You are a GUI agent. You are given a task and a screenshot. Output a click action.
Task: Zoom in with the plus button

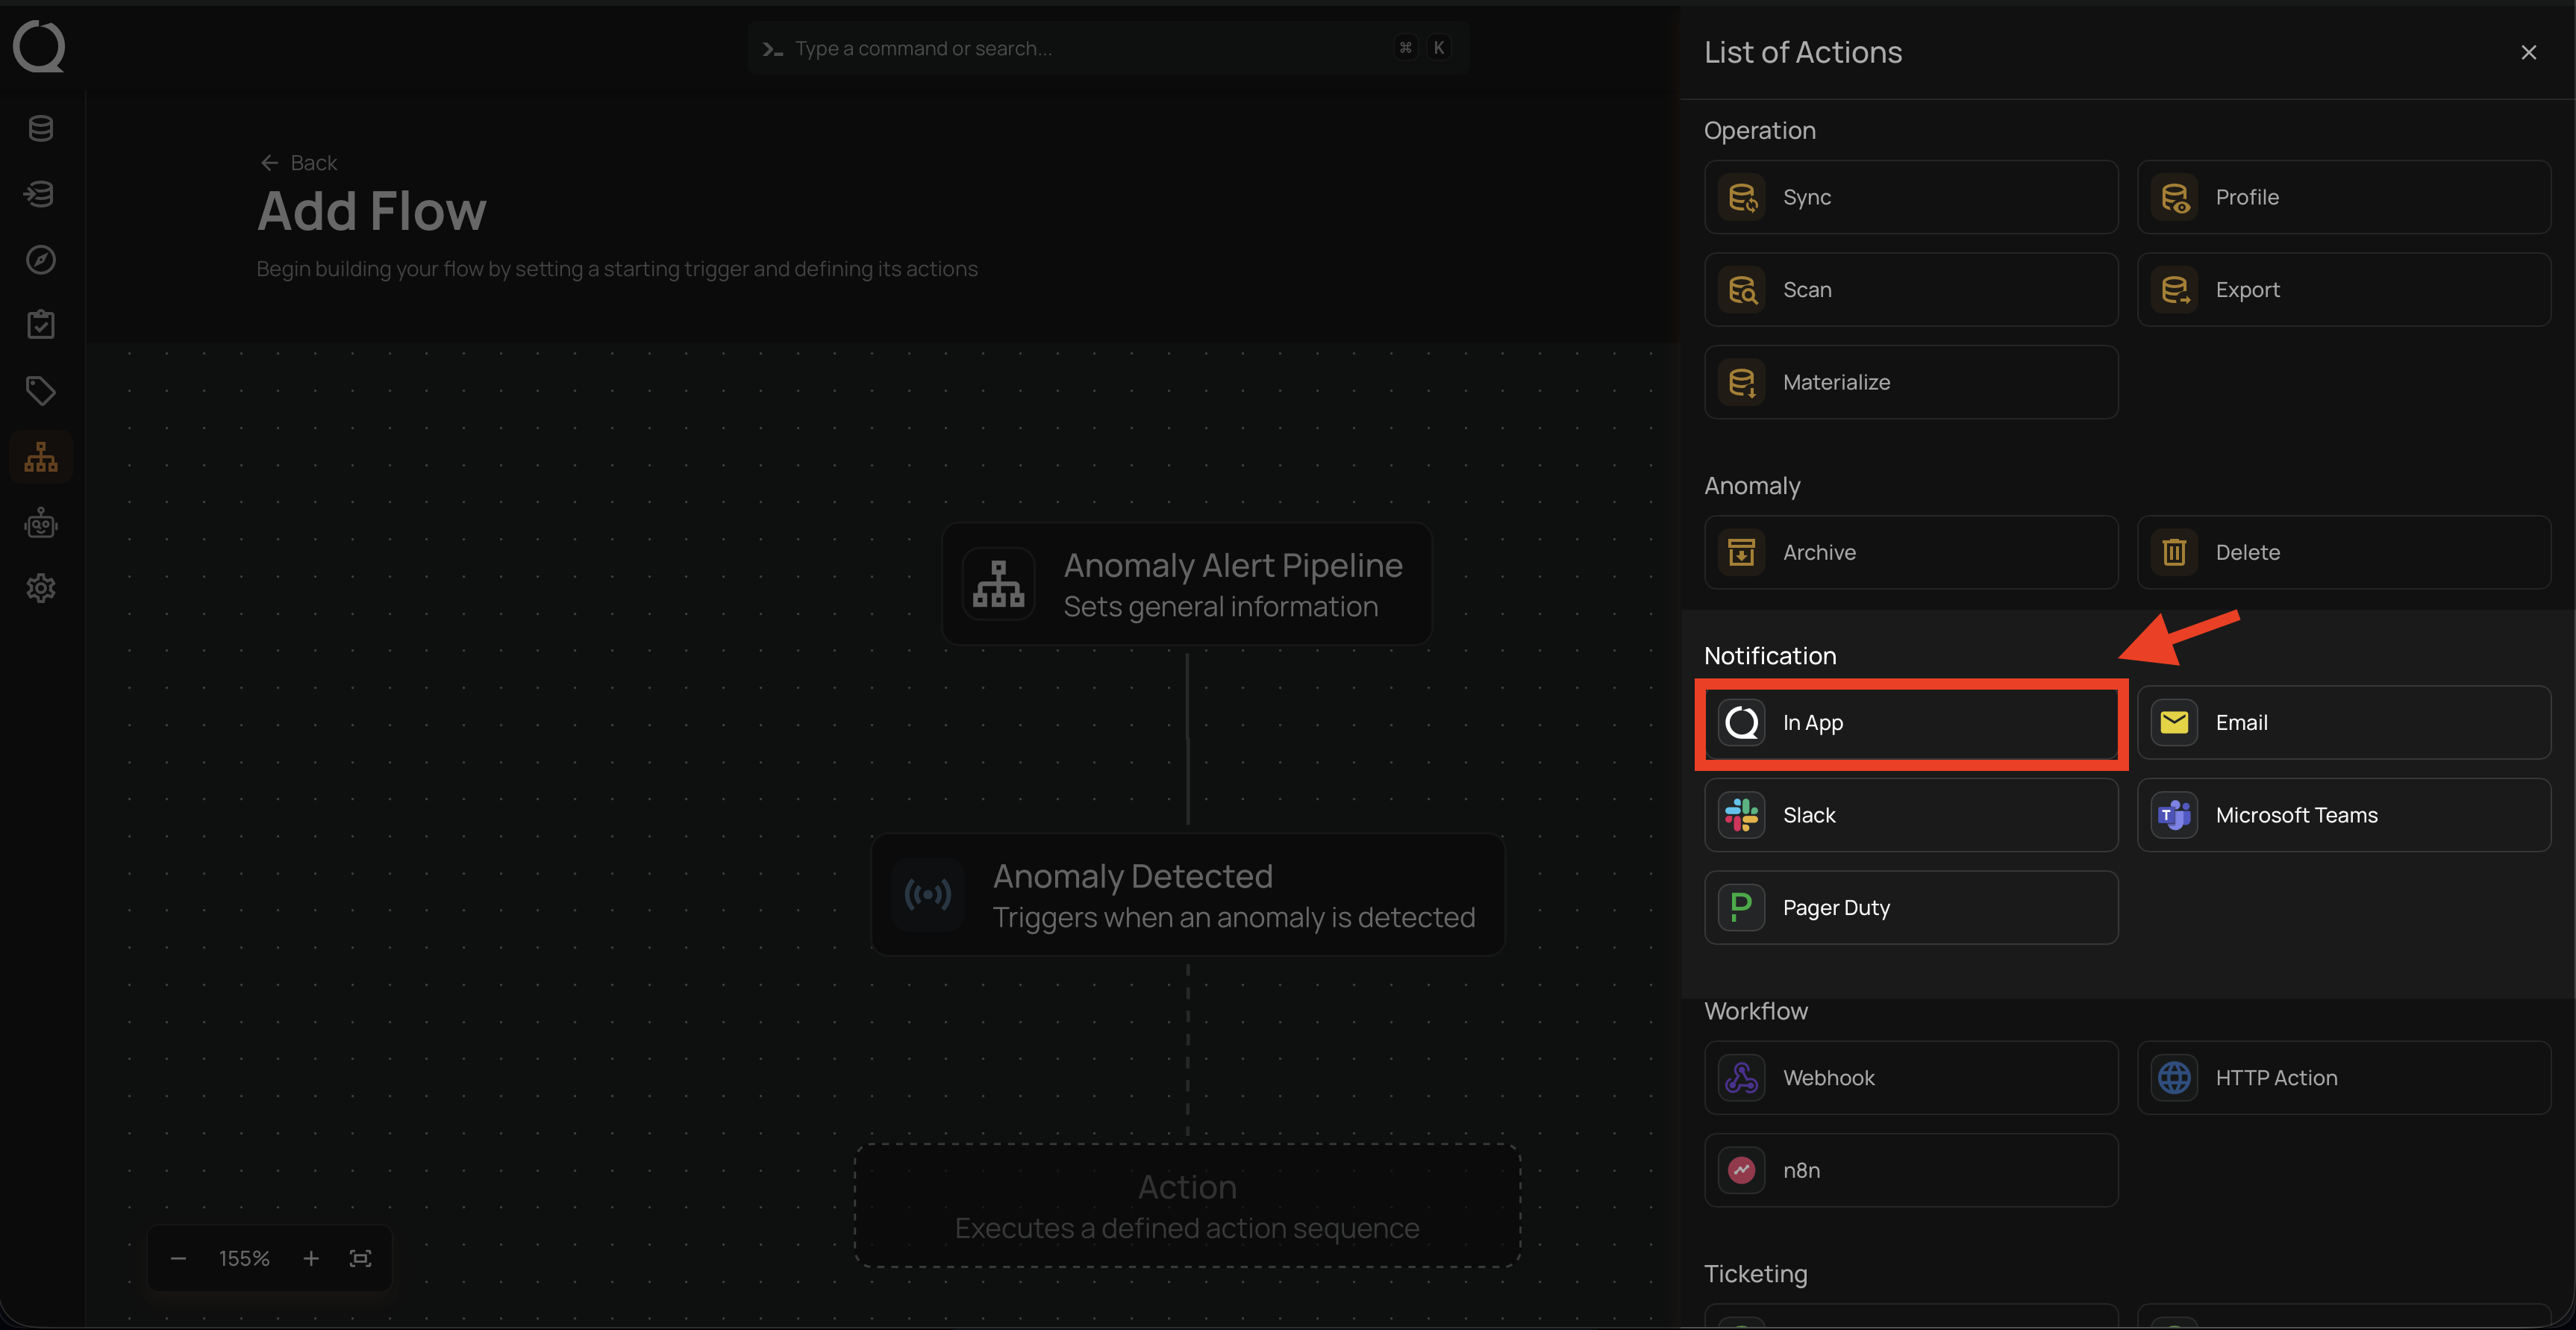point(311,1258)
